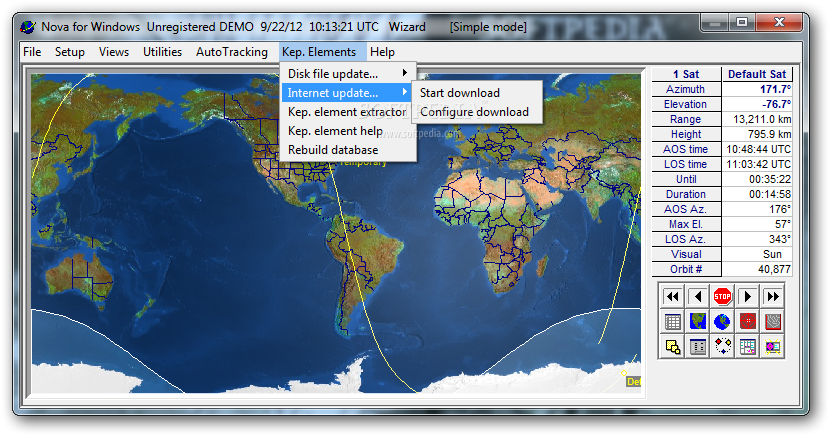The height and width of the screenshot is (436, 830).
Task: Minimize the Nova window
Action: pos(716,22)
